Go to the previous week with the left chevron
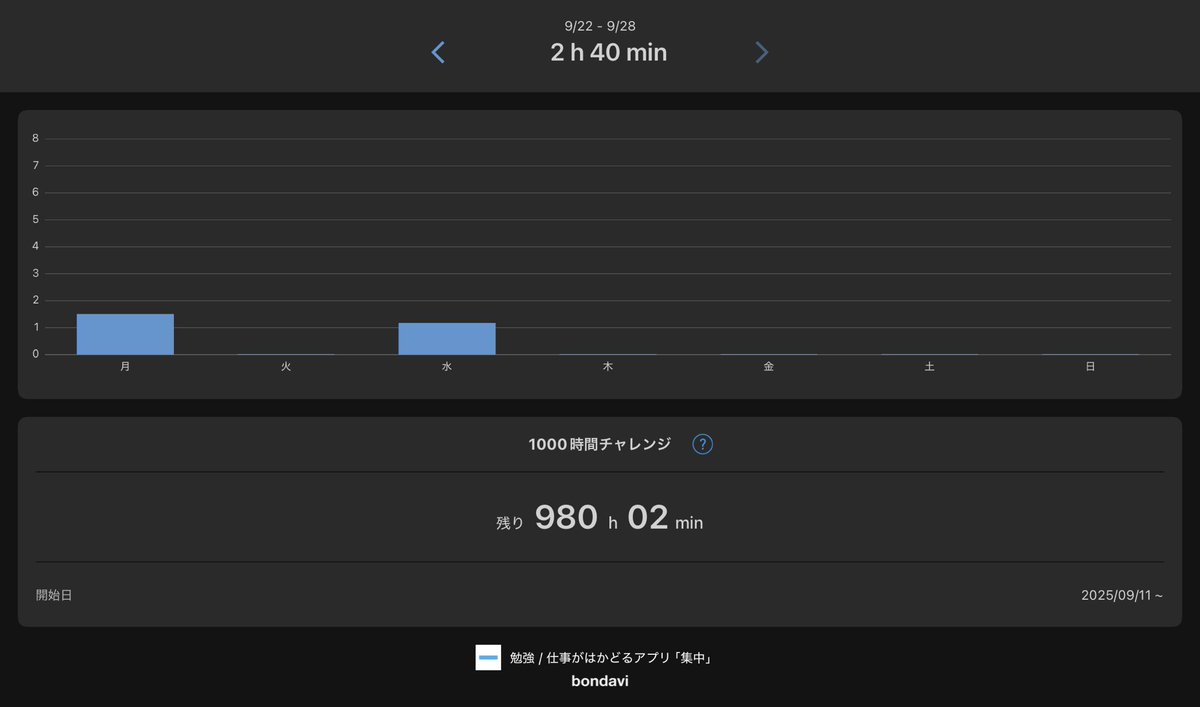Viewport: 1200px width, 707px height. (x=438, y=52)
